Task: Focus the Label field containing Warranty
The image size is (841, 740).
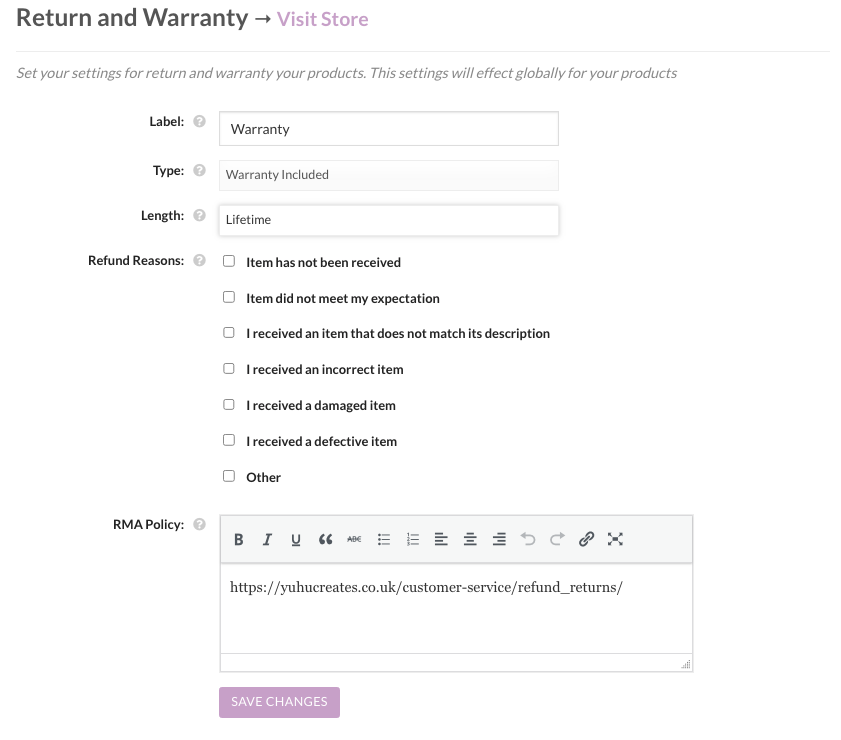Action: (x=389, y=129)
